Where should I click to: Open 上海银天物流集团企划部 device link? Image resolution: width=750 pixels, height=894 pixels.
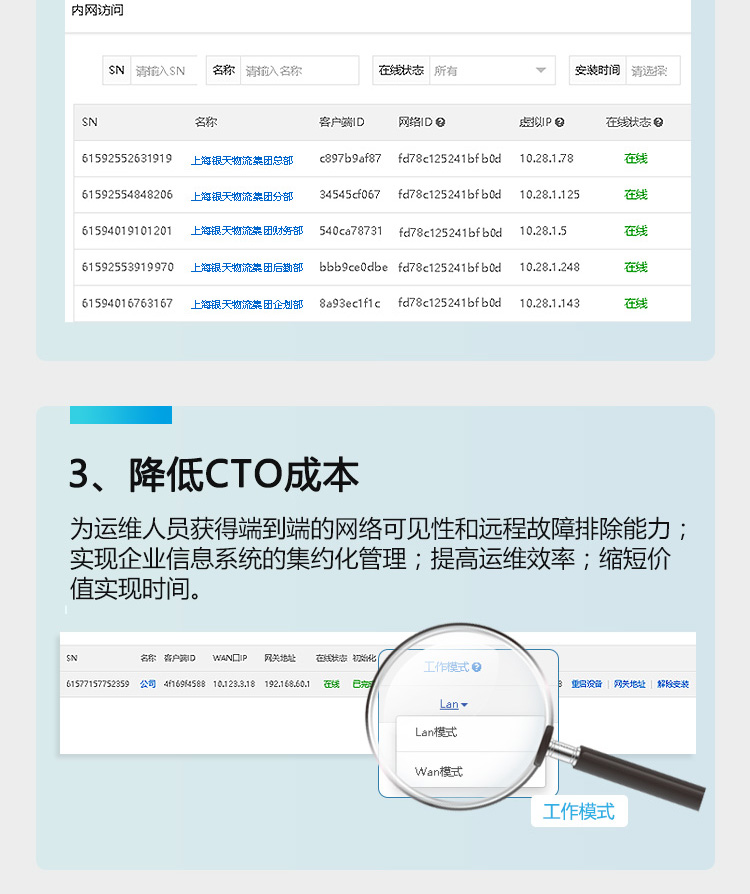pyautogui.click(x=246, y=304)
